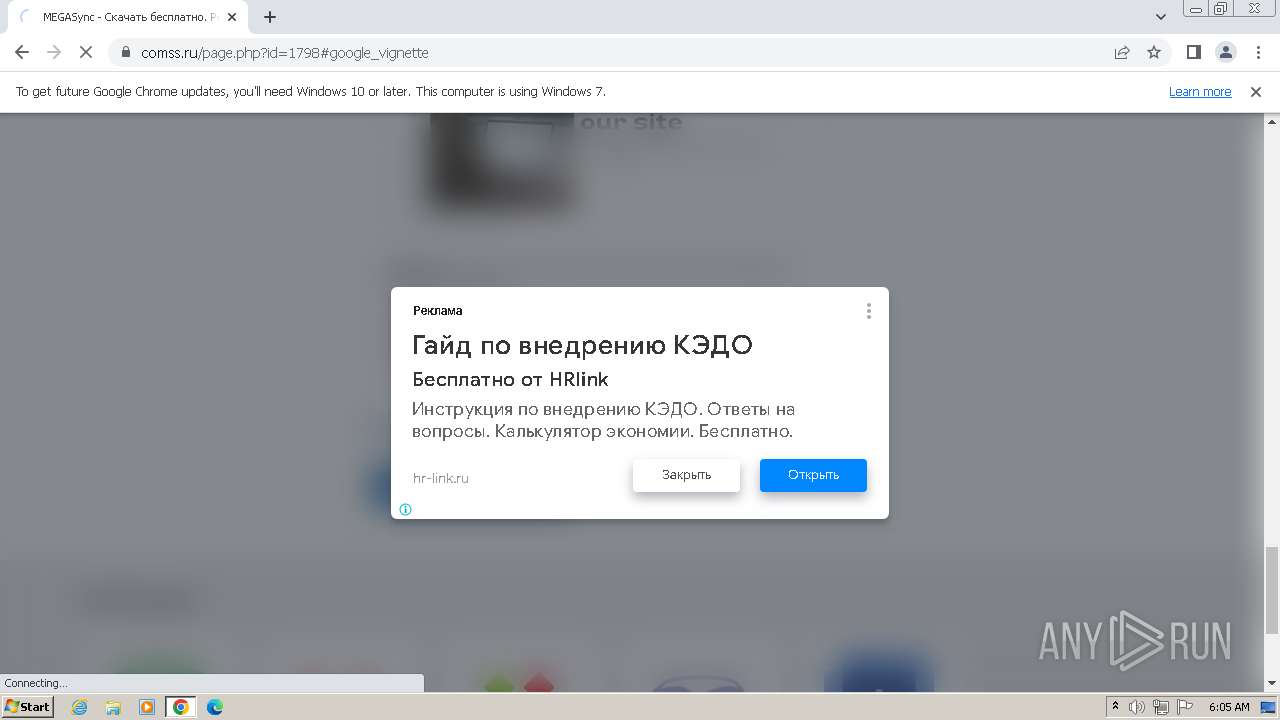Select the MEGASync browser tab

click(127, 17)
